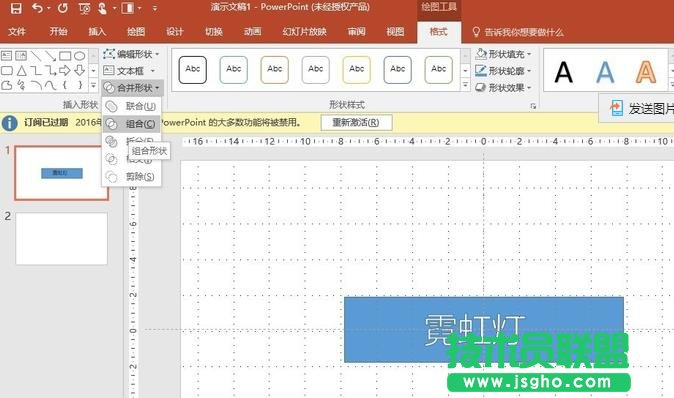Viewport: 674px width, 398px height.
Task: Select the rectangle shape in gallery
Action: 65,56
